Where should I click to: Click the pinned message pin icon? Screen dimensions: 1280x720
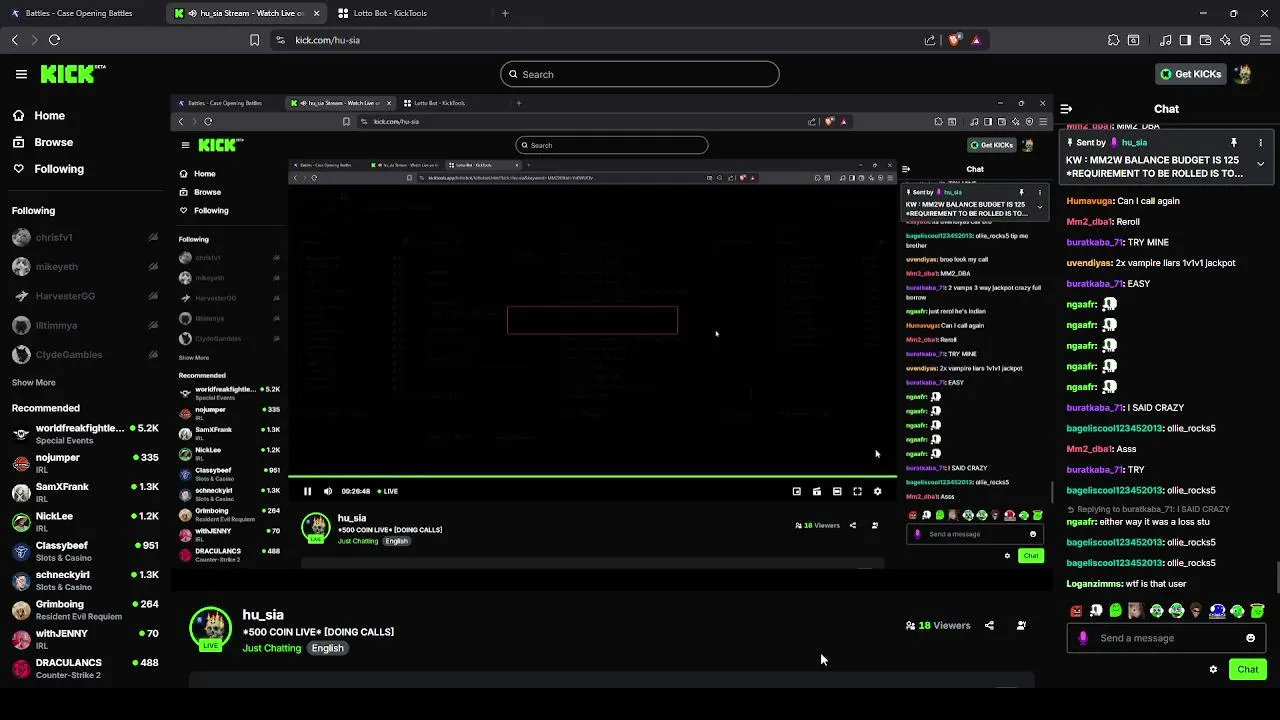pyautogui.click(x=1234, y=142)
